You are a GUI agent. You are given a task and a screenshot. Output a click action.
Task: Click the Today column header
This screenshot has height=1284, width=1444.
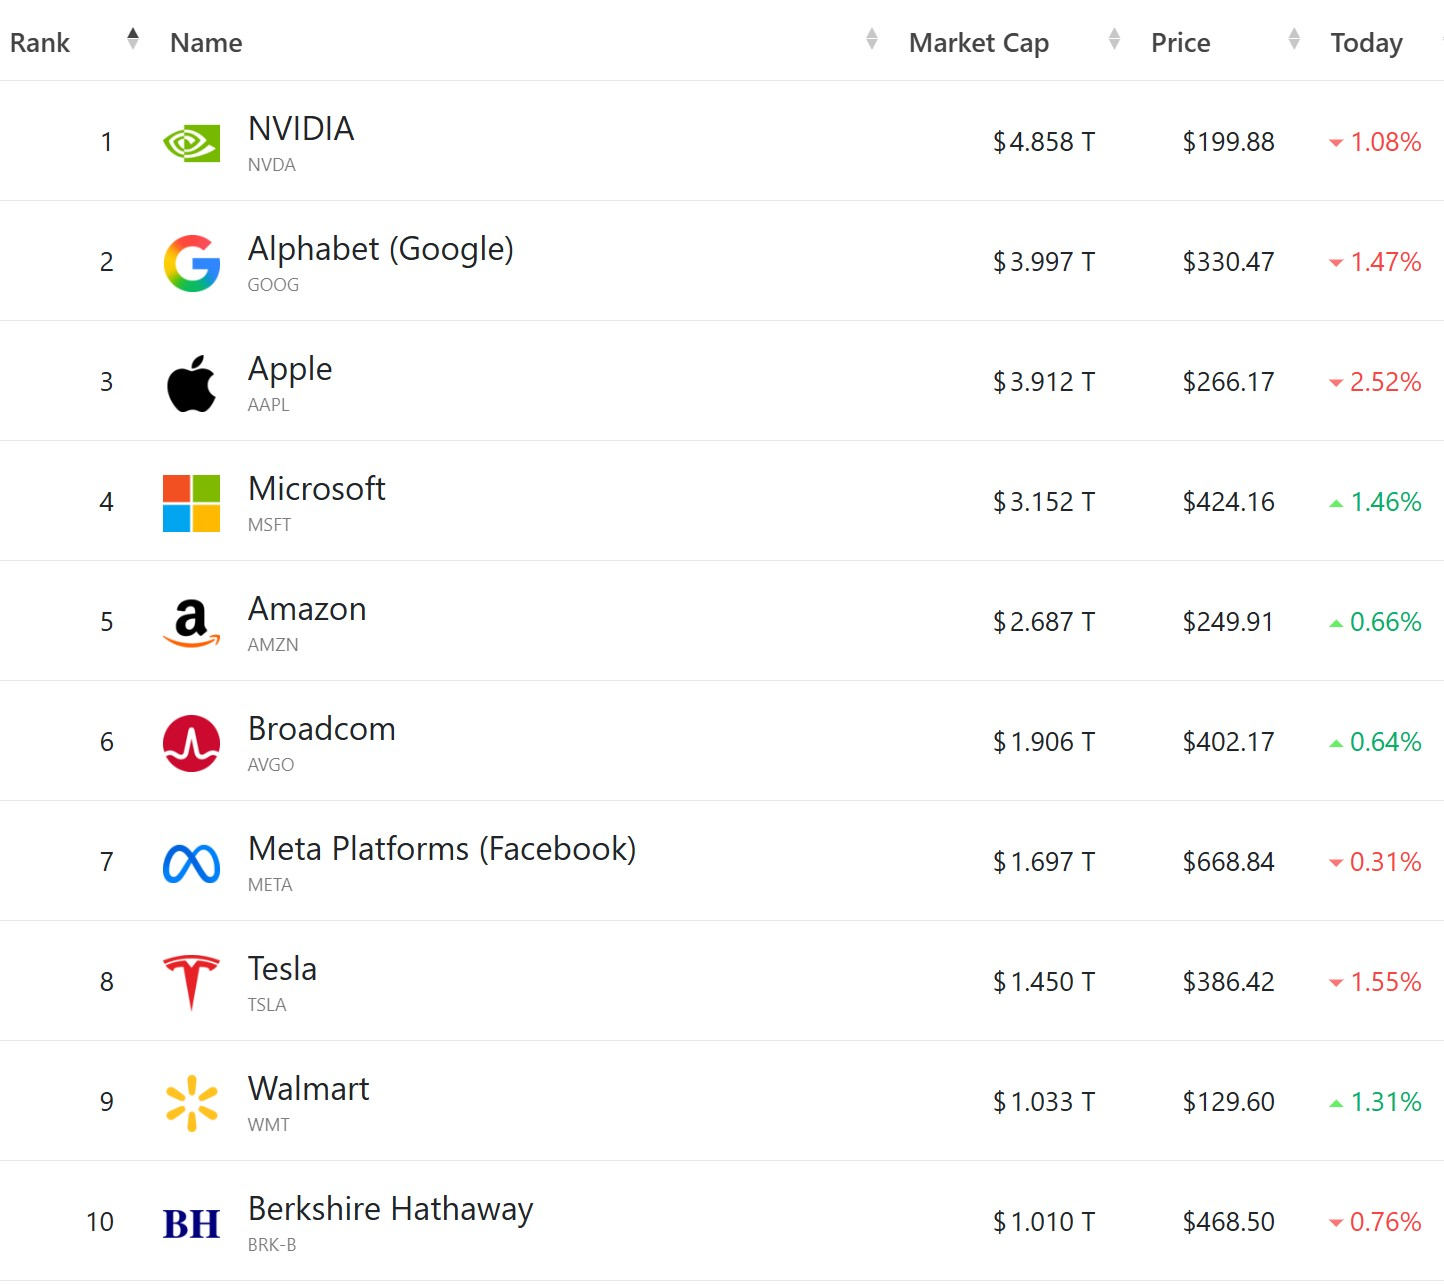coord(1366,43)
